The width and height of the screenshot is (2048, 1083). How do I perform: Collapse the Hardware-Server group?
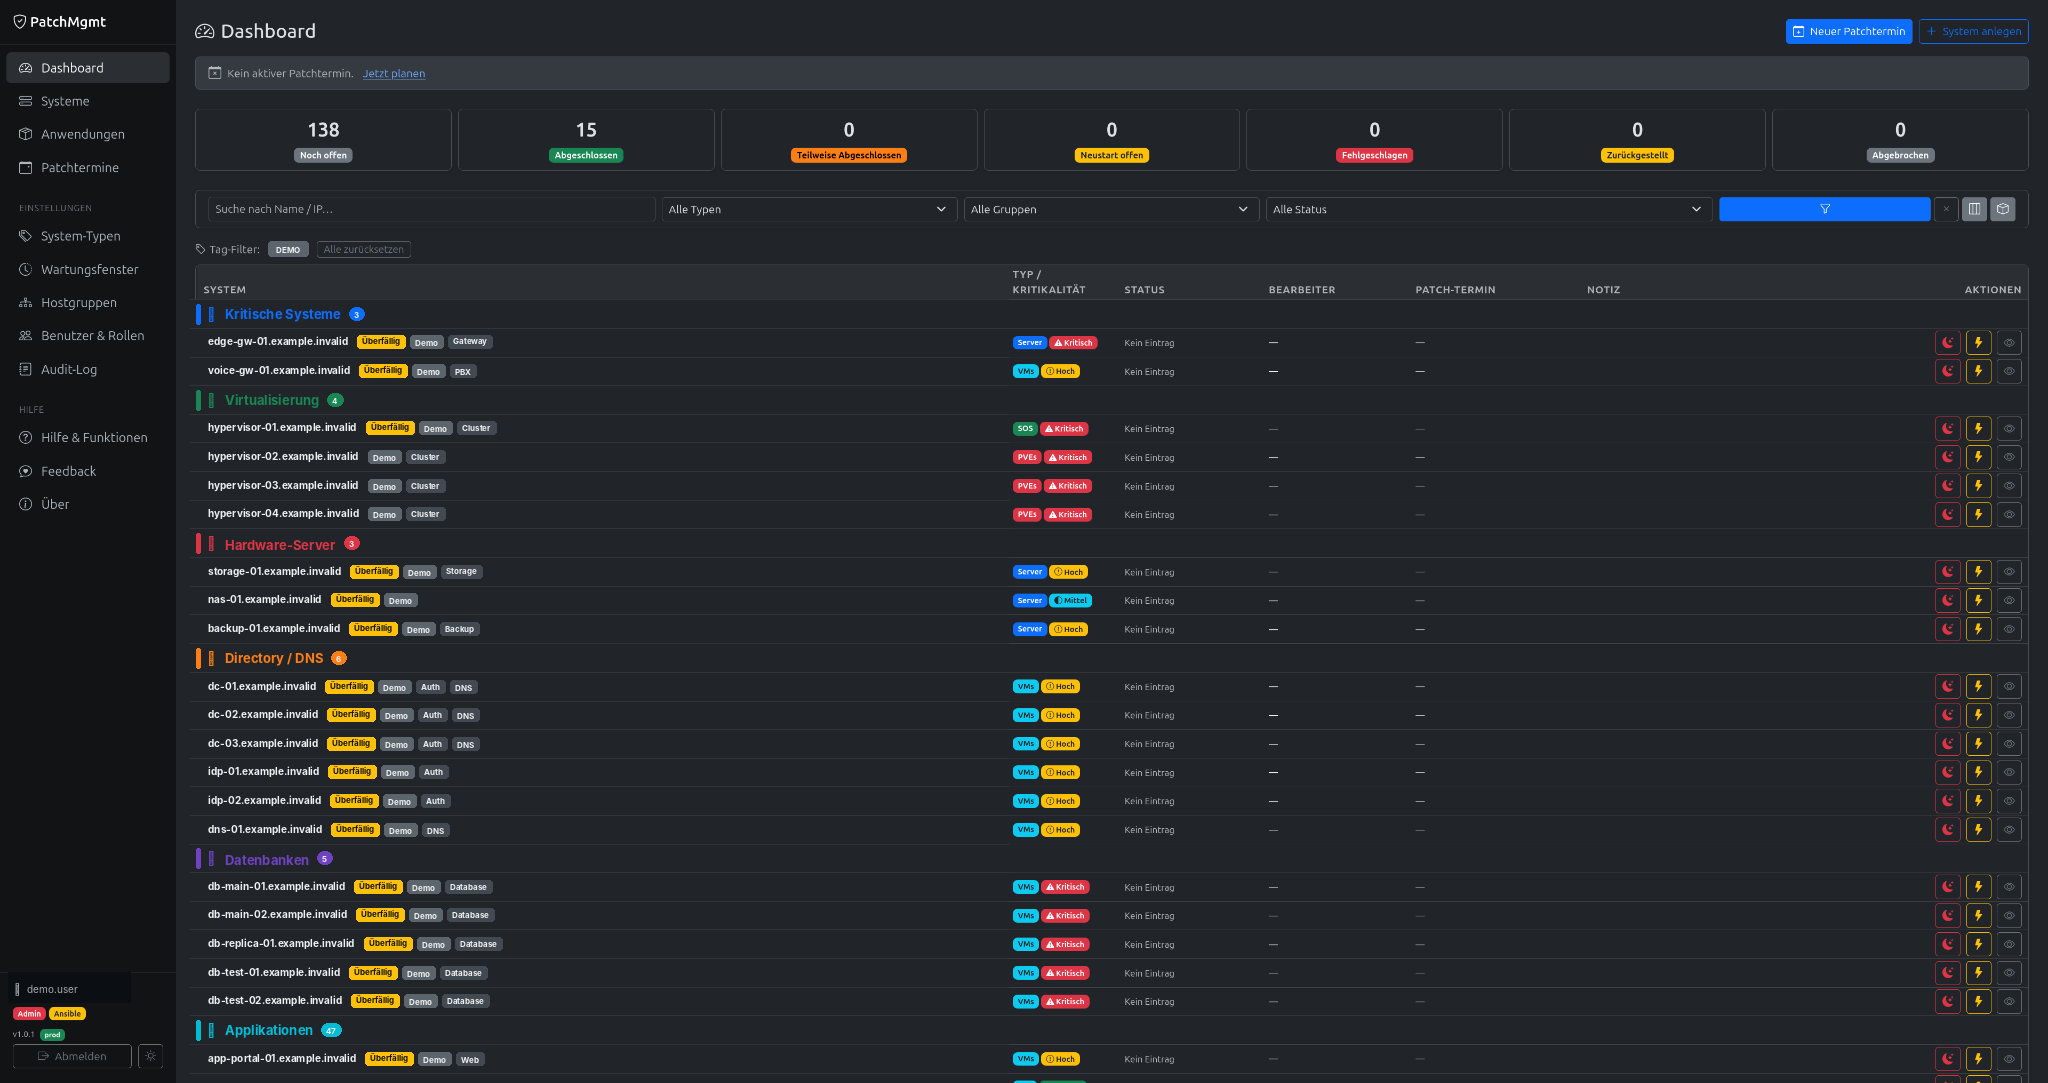click(280, 545)
